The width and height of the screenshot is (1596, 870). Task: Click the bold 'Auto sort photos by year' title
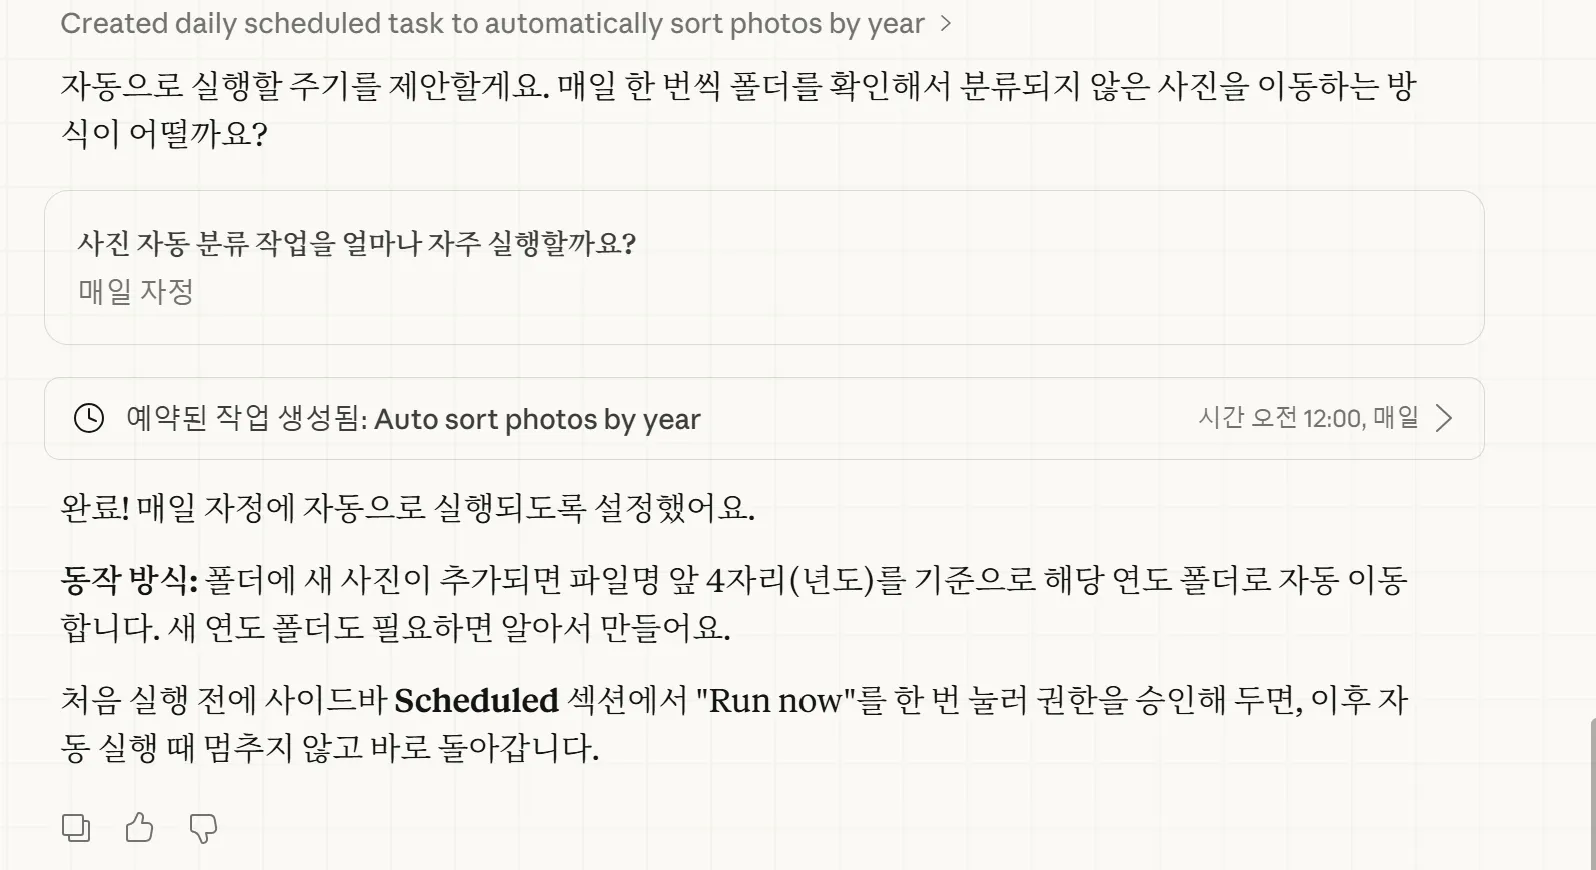[537, 418]
